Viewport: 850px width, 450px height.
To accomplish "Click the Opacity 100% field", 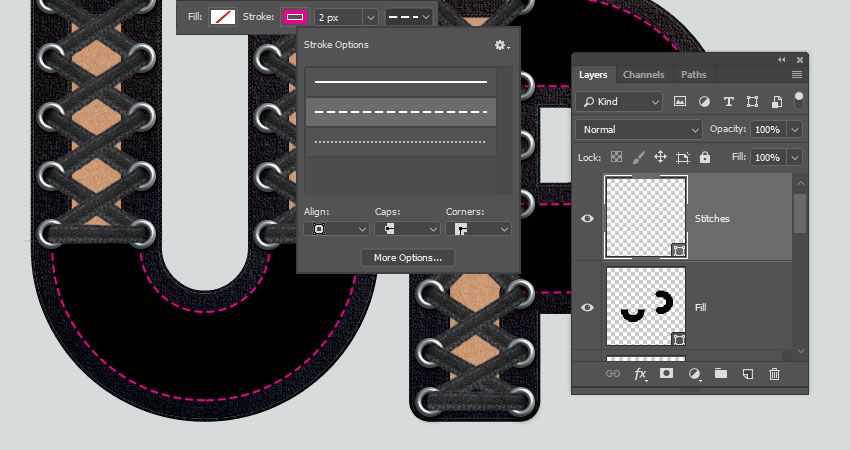I will 768,130.
